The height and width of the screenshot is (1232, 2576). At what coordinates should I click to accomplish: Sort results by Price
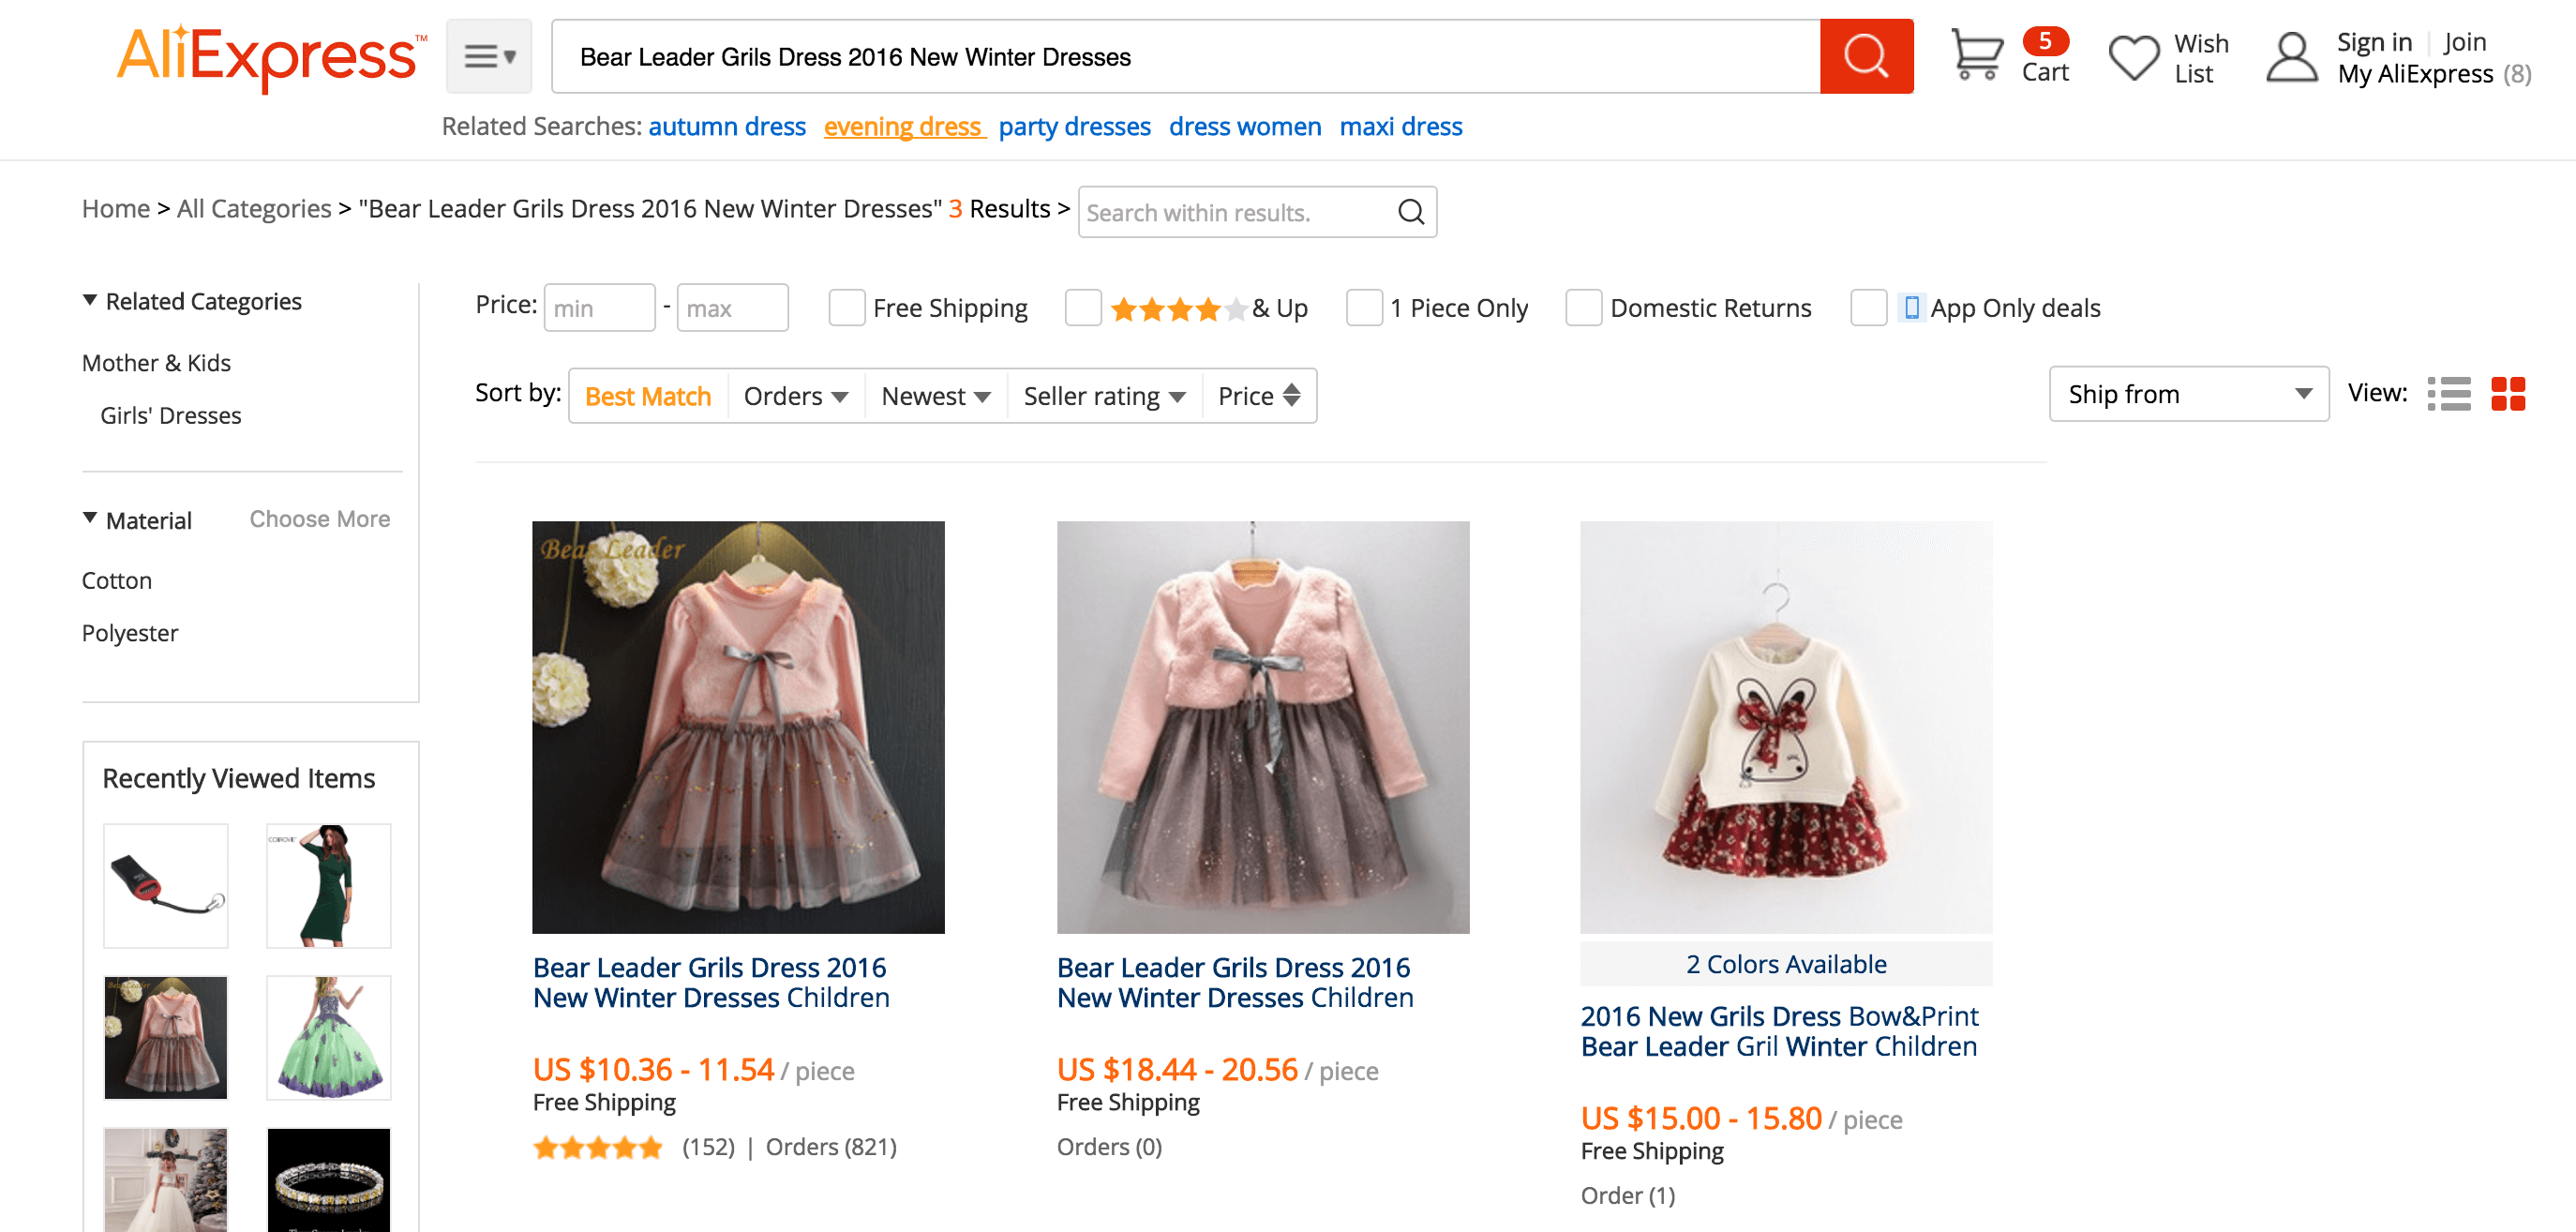pyautogui.click(x=1259, y=396)
